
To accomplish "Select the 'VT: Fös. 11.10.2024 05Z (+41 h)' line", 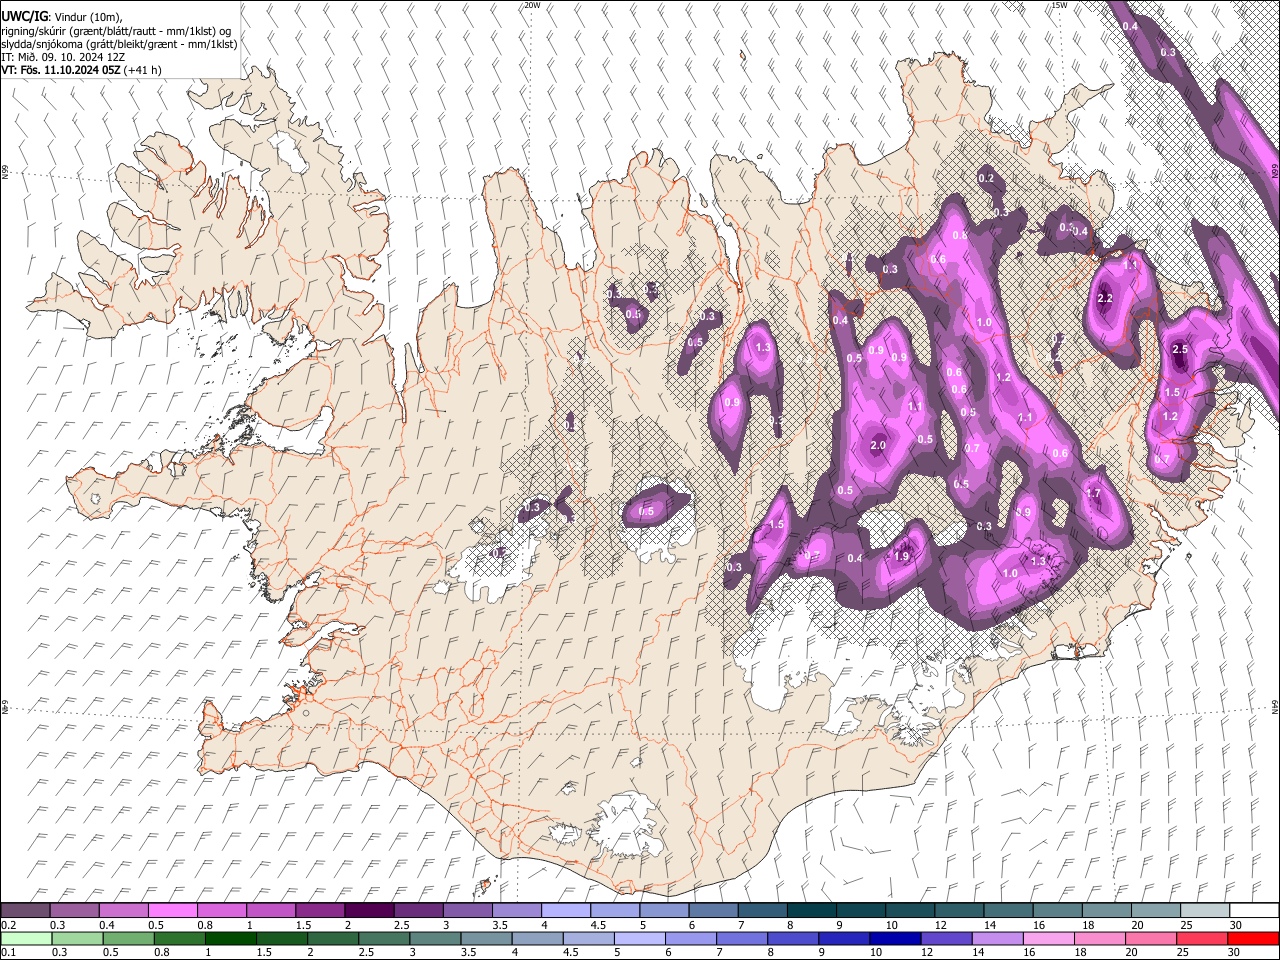I will coord(82,70).
